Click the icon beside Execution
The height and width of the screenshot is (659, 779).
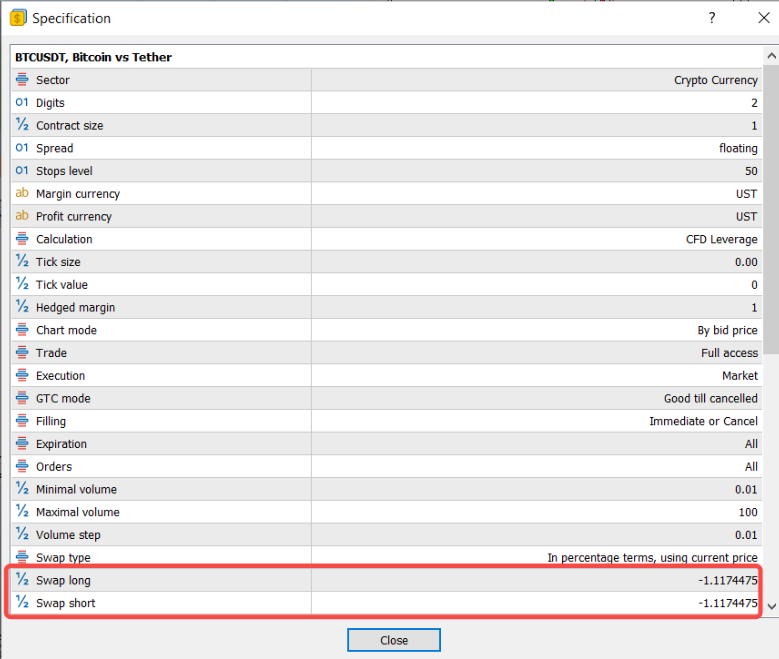click(x=22, y=375)
